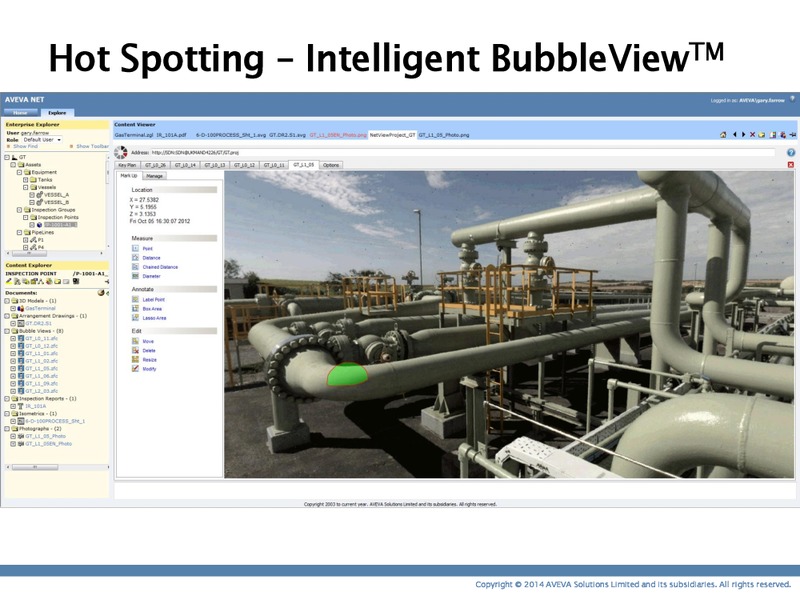Screen dimensions: 800x600
Task: Click the pencil icon in Content Explorer toolbar
Action: coord(9,281)
